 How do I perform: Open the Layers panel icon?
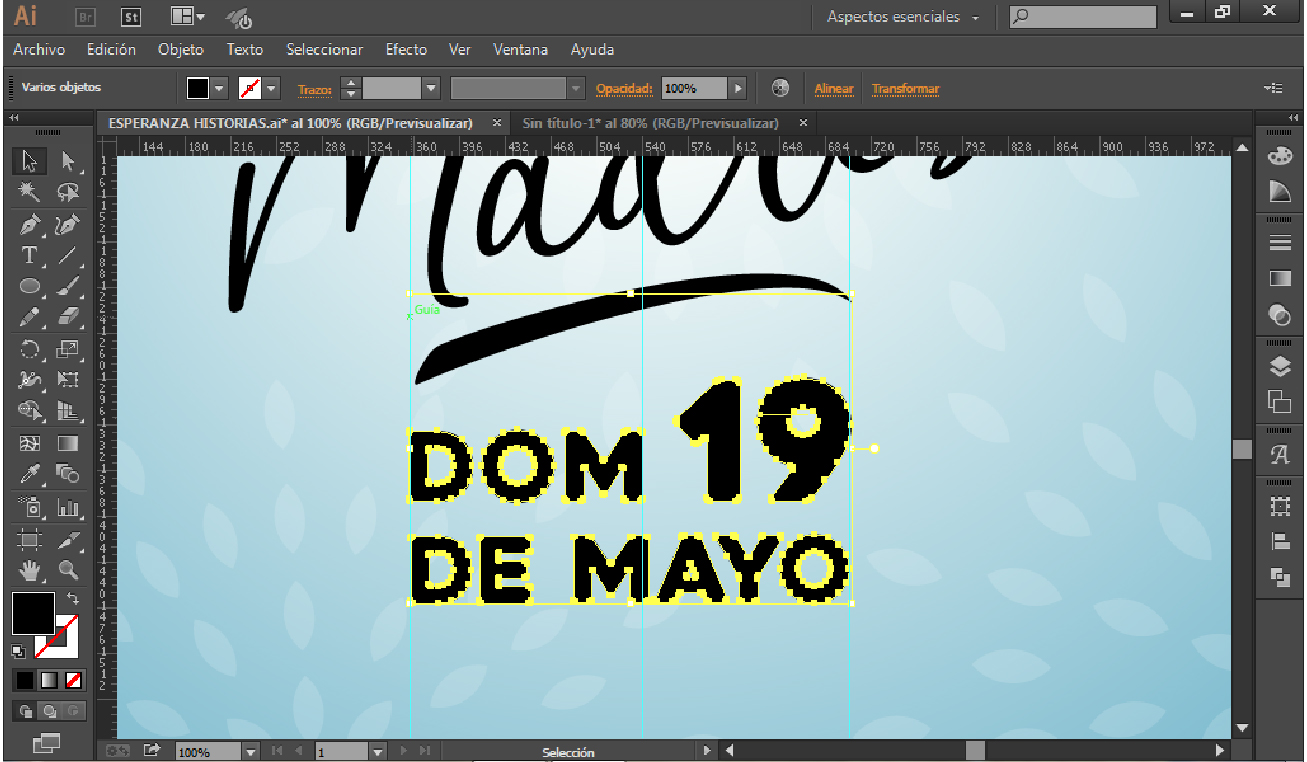pyautogui.click(x=1279, y=366)
